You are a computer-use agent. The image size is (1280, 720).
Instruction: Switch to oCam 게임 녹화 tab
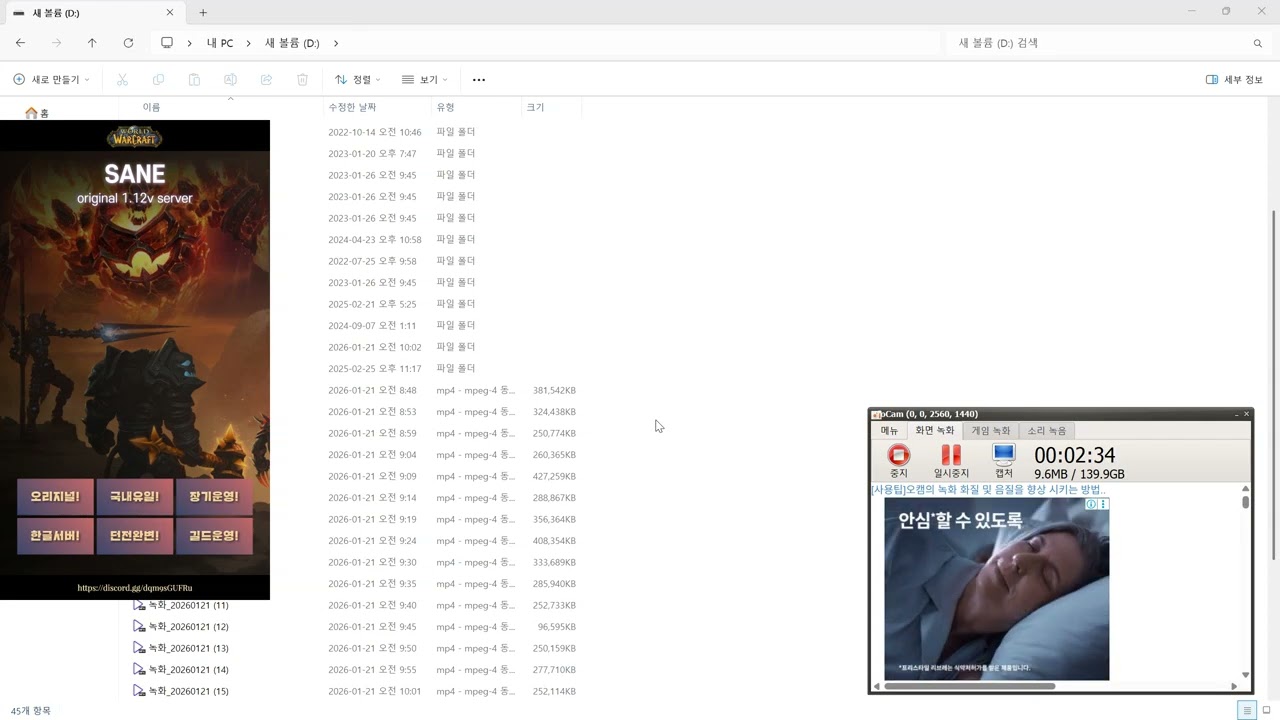pos(991,430)
